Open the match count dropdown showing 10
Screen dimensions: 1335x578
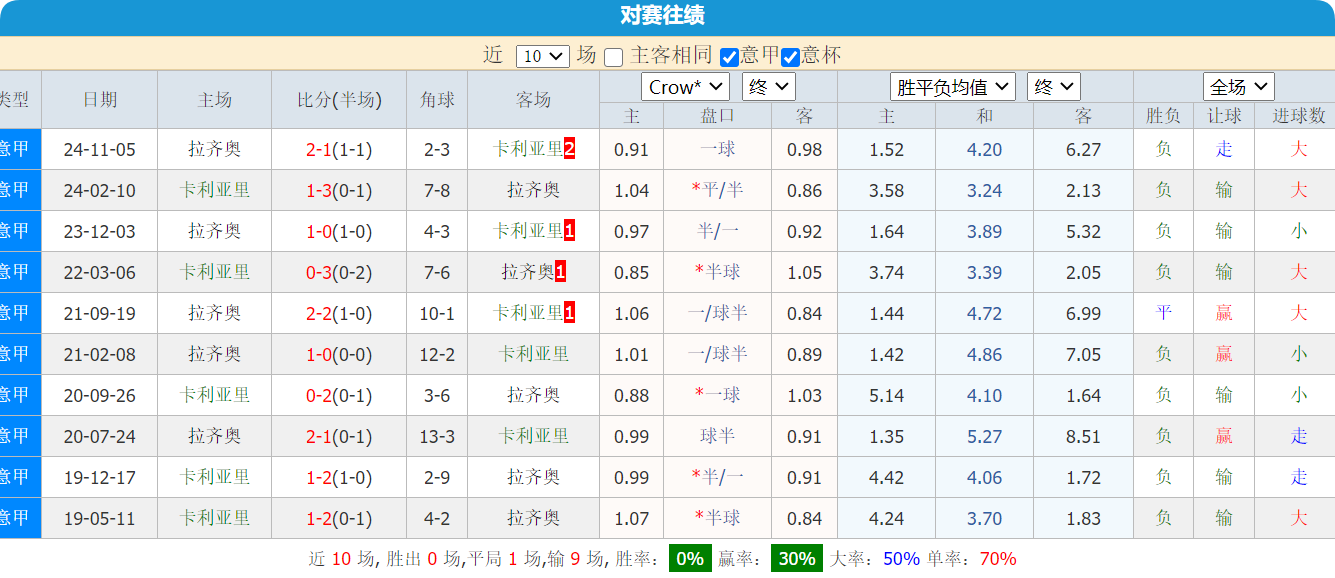pyautogui.click(x=542, y=56)
